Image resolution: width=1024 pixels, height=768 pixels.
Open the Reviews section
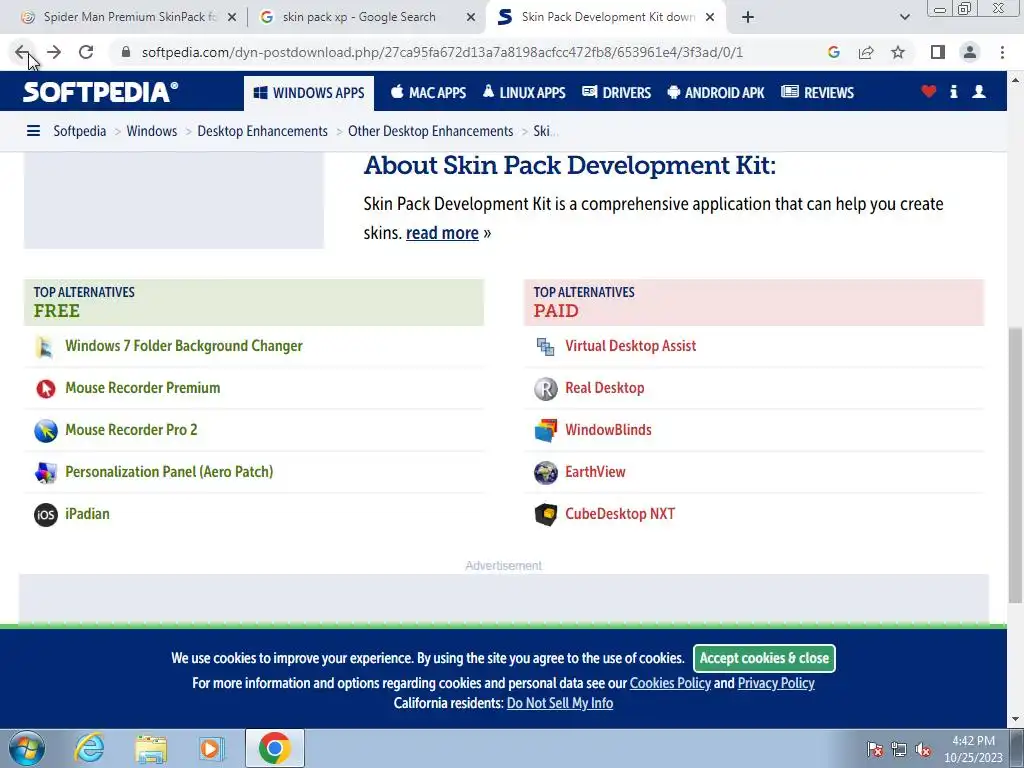(x=818, y=93)
